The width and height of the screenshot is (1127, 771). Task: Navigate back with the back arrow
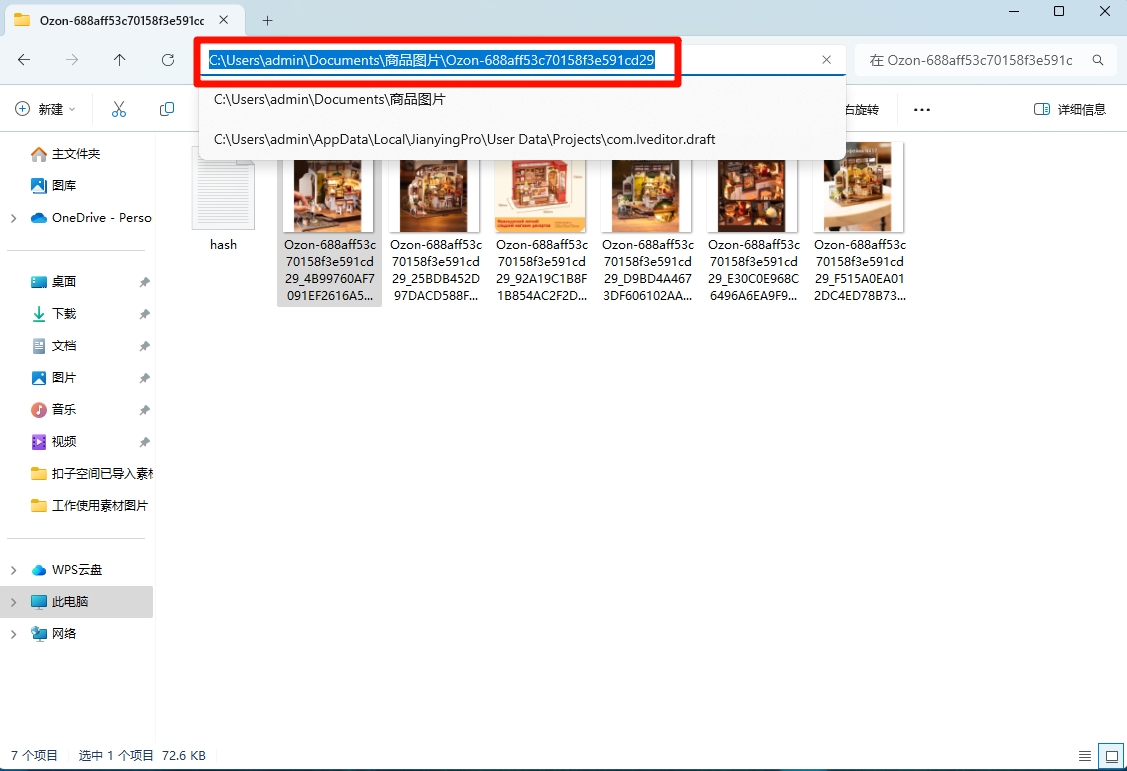coord(24,60)
